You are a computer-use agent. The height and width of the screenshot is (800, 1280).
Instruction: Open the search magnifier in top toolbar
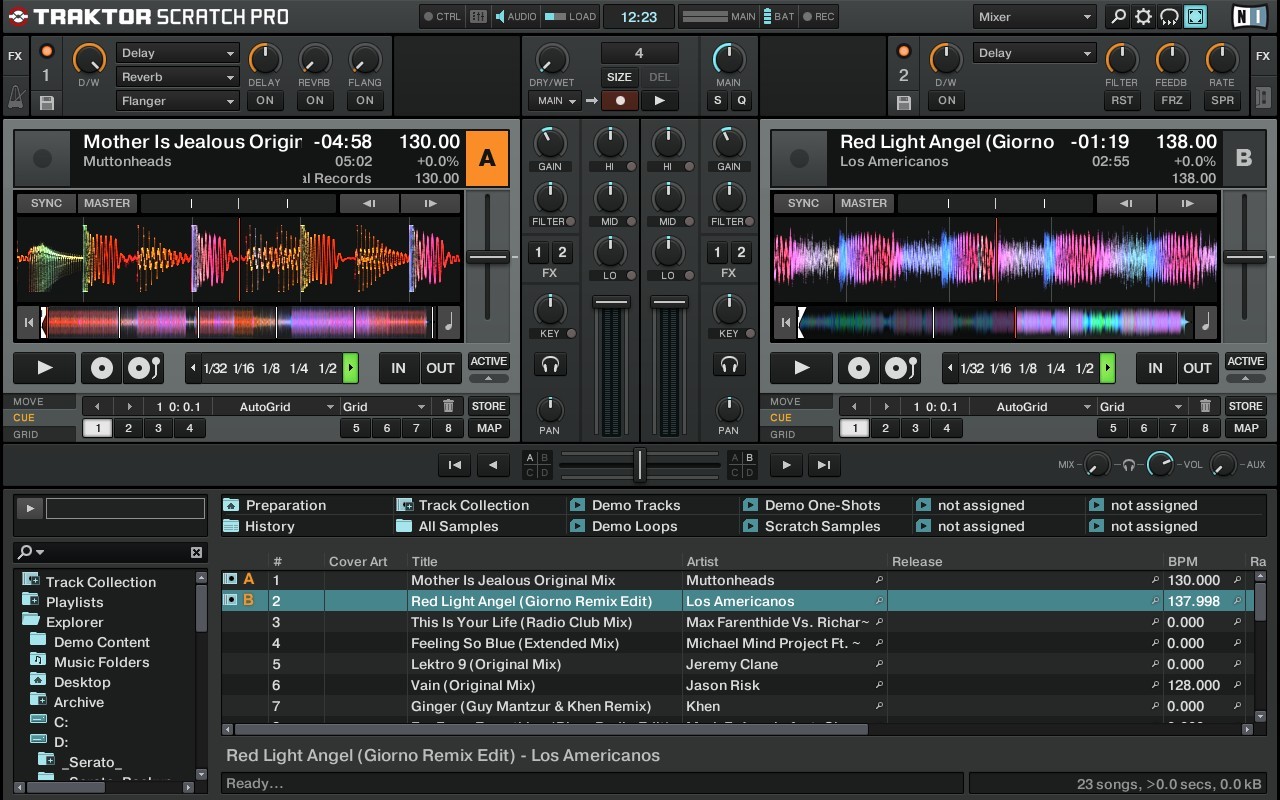pos(1119,16)
